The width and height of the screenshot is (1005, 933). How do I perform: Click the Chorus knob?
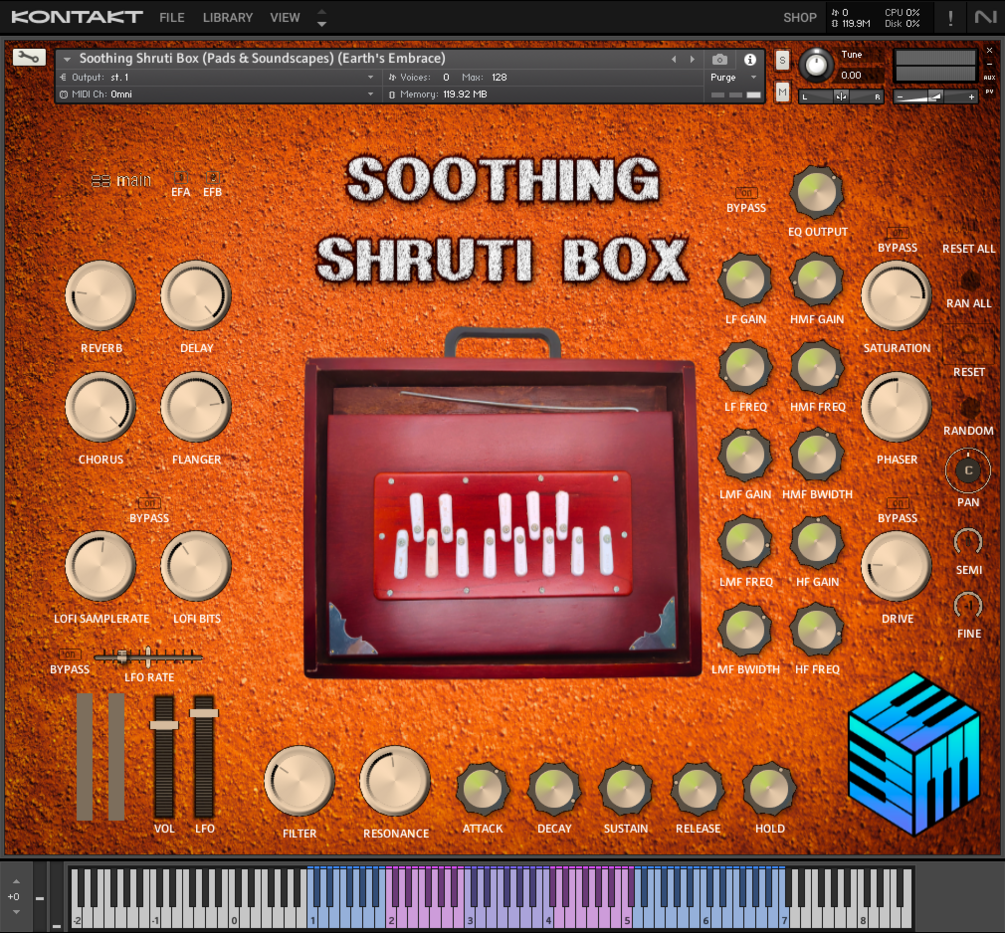tap(101, 407)
